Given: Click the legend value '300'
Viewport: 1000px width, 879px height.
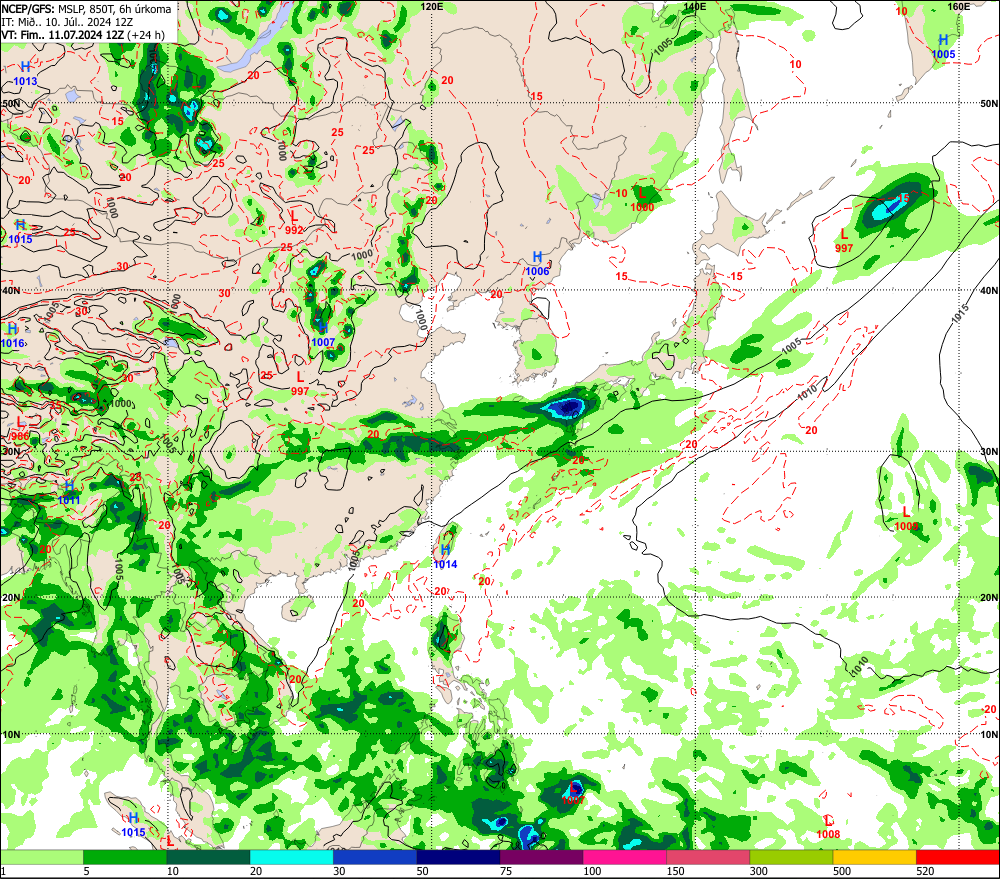Looking at the screenshot, I should pyautogui.click(x=758, y=871).
